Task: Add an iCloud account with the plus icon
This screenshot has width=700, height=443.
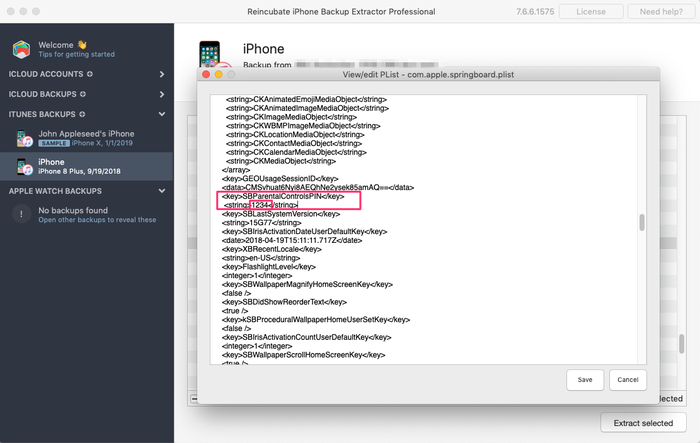Action: [90, 74]
